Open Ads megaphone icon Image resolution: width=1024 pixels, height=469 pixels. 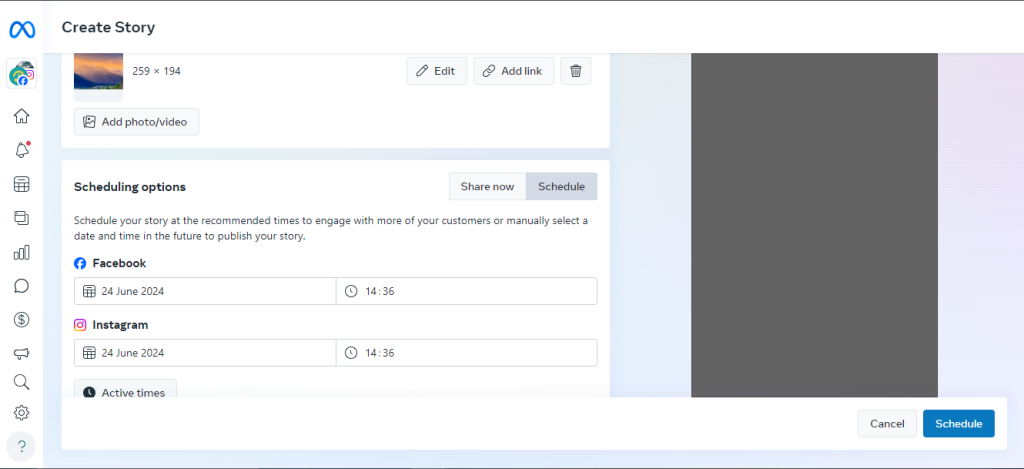[x=22, y=353]
